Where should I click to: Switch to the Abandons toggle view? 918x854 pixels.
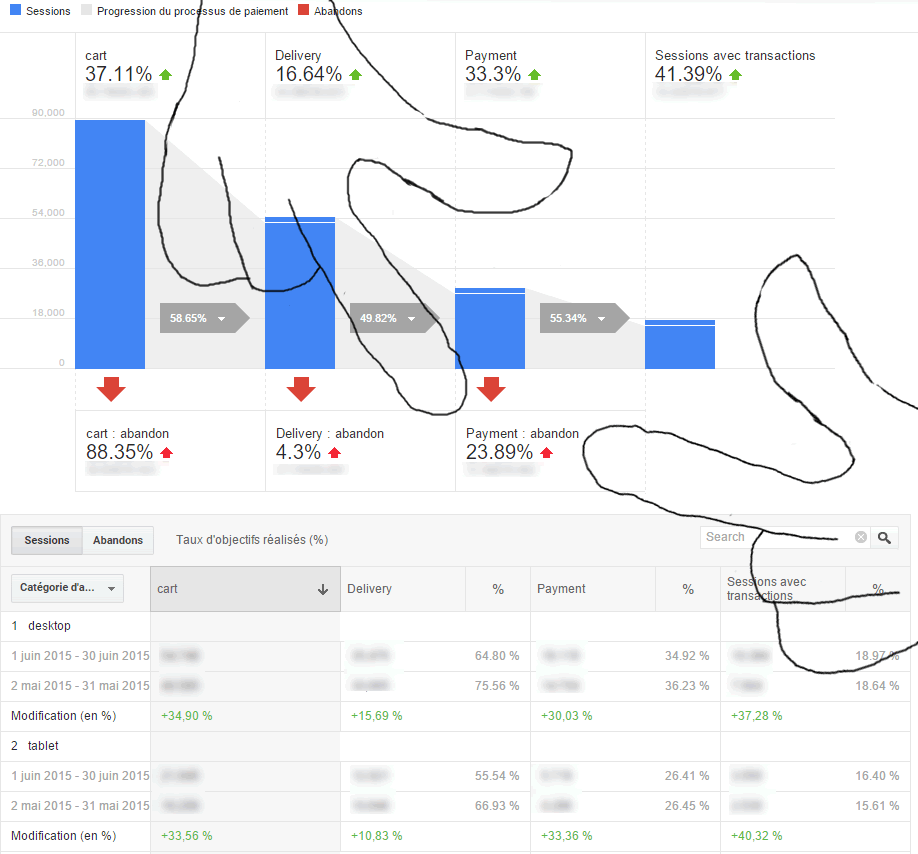point(118,540)
